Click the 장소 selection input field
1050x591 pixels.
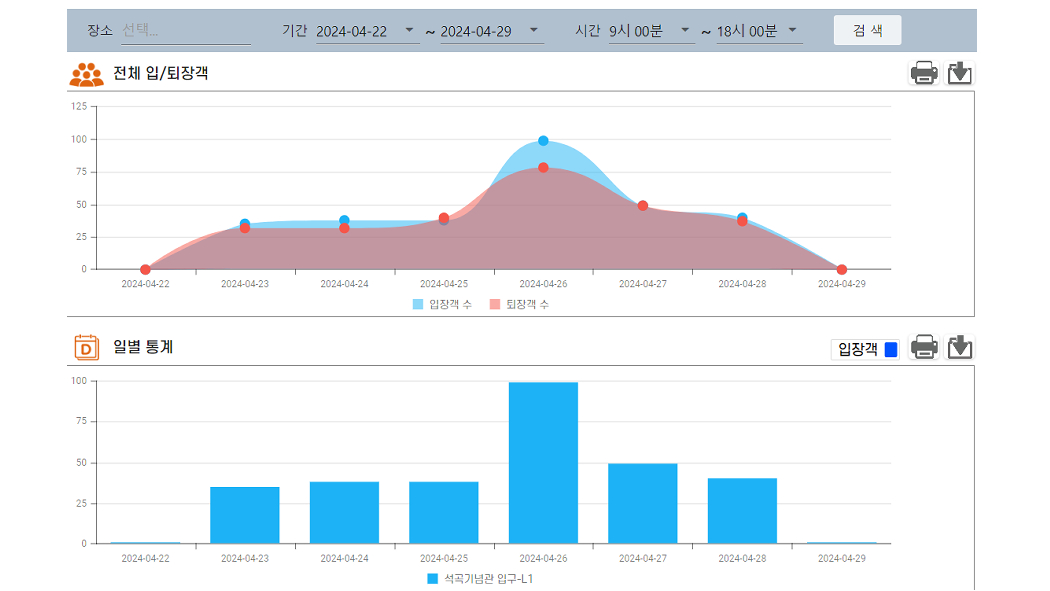(x=185, y=31)
